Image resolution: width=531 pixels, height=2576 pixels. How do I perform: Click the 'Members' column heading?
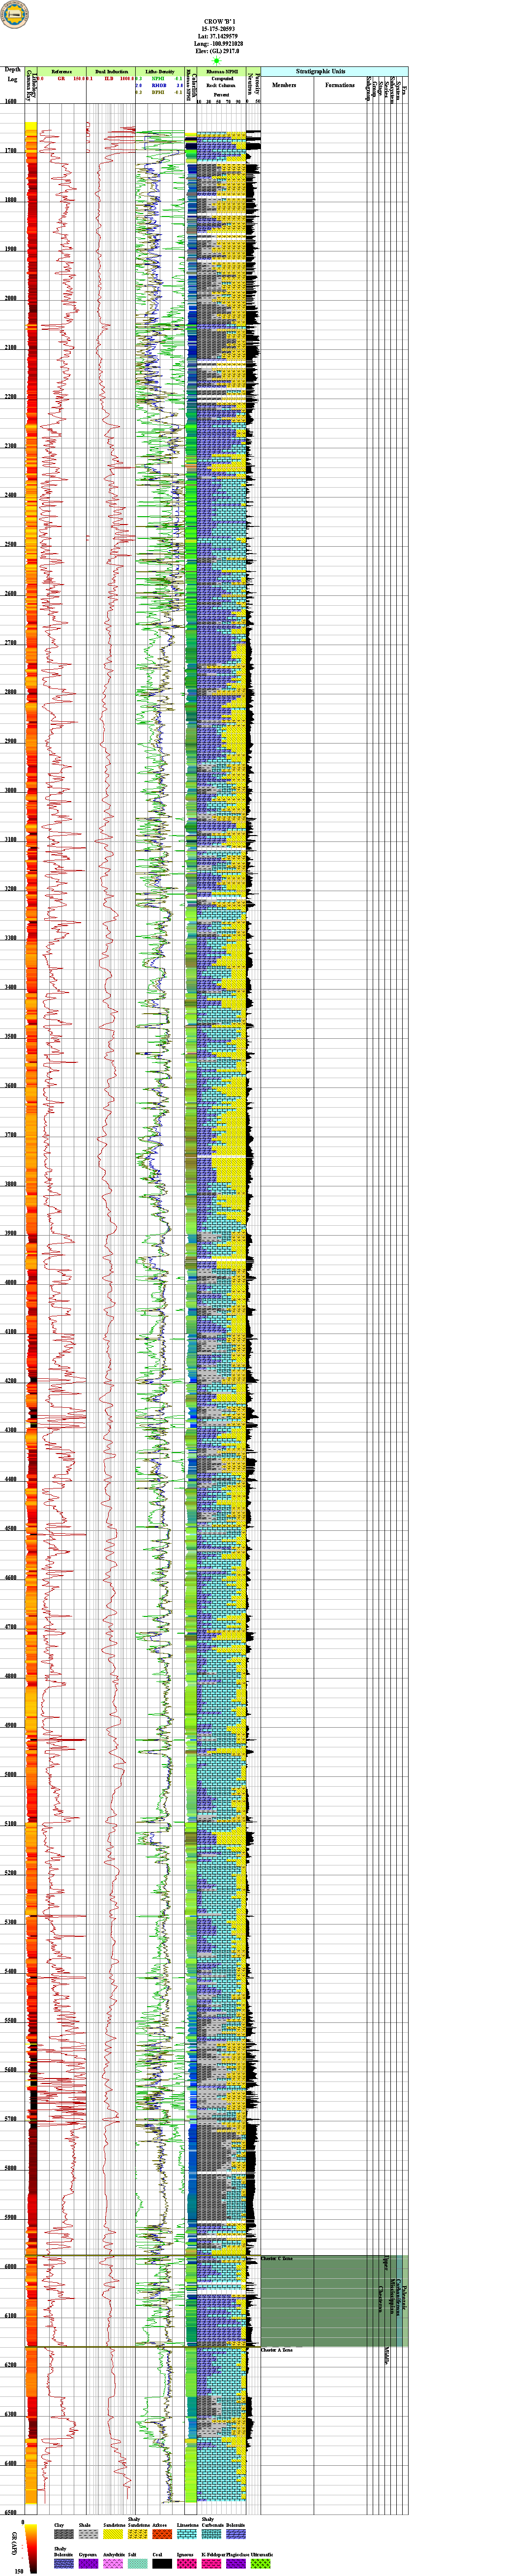tap(285, 85)
